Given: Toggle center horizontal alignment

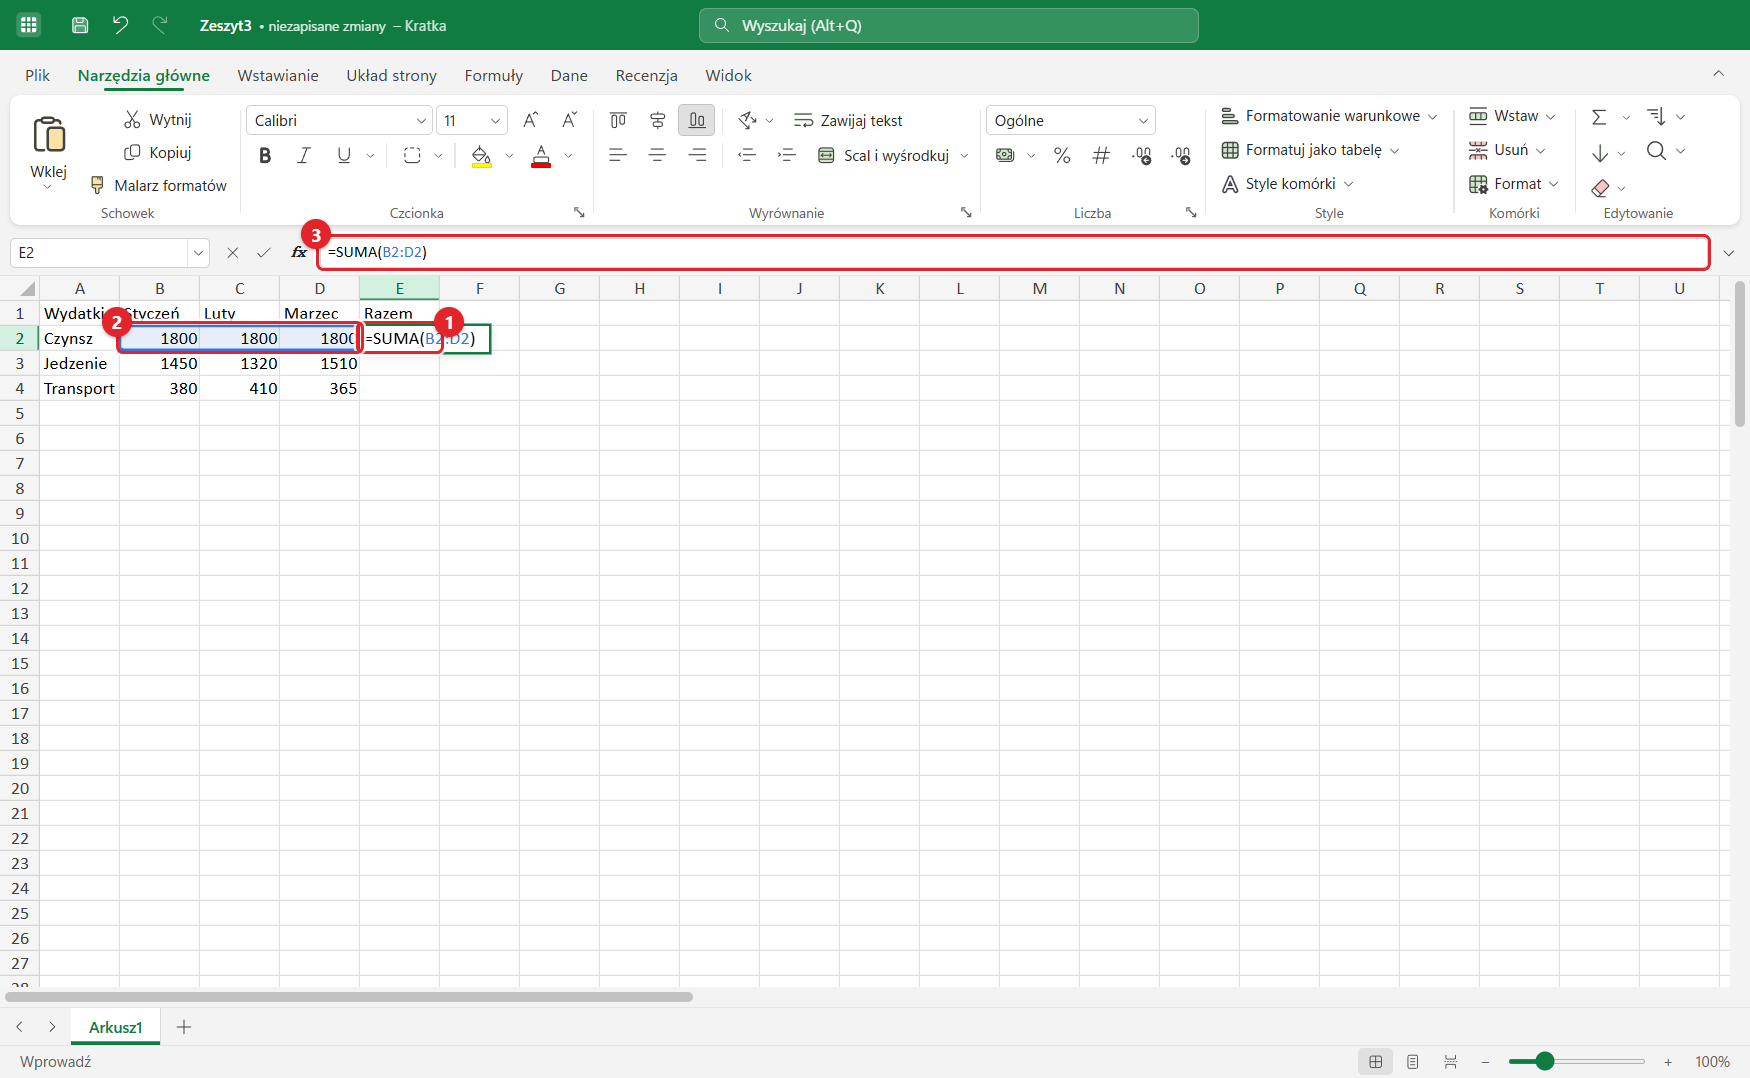Looking at the screenshot, I should point(657,155).
